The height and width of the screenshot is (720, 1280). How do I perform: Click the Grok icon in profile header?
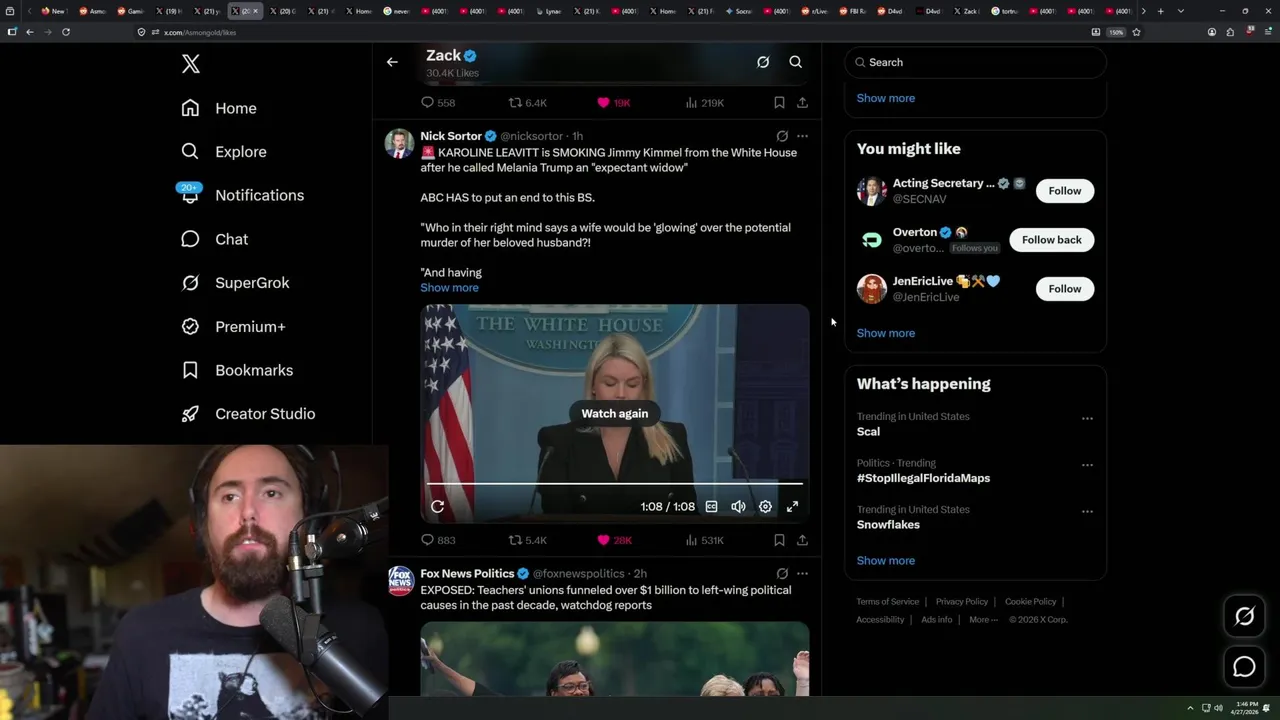(x=763, y=62)
